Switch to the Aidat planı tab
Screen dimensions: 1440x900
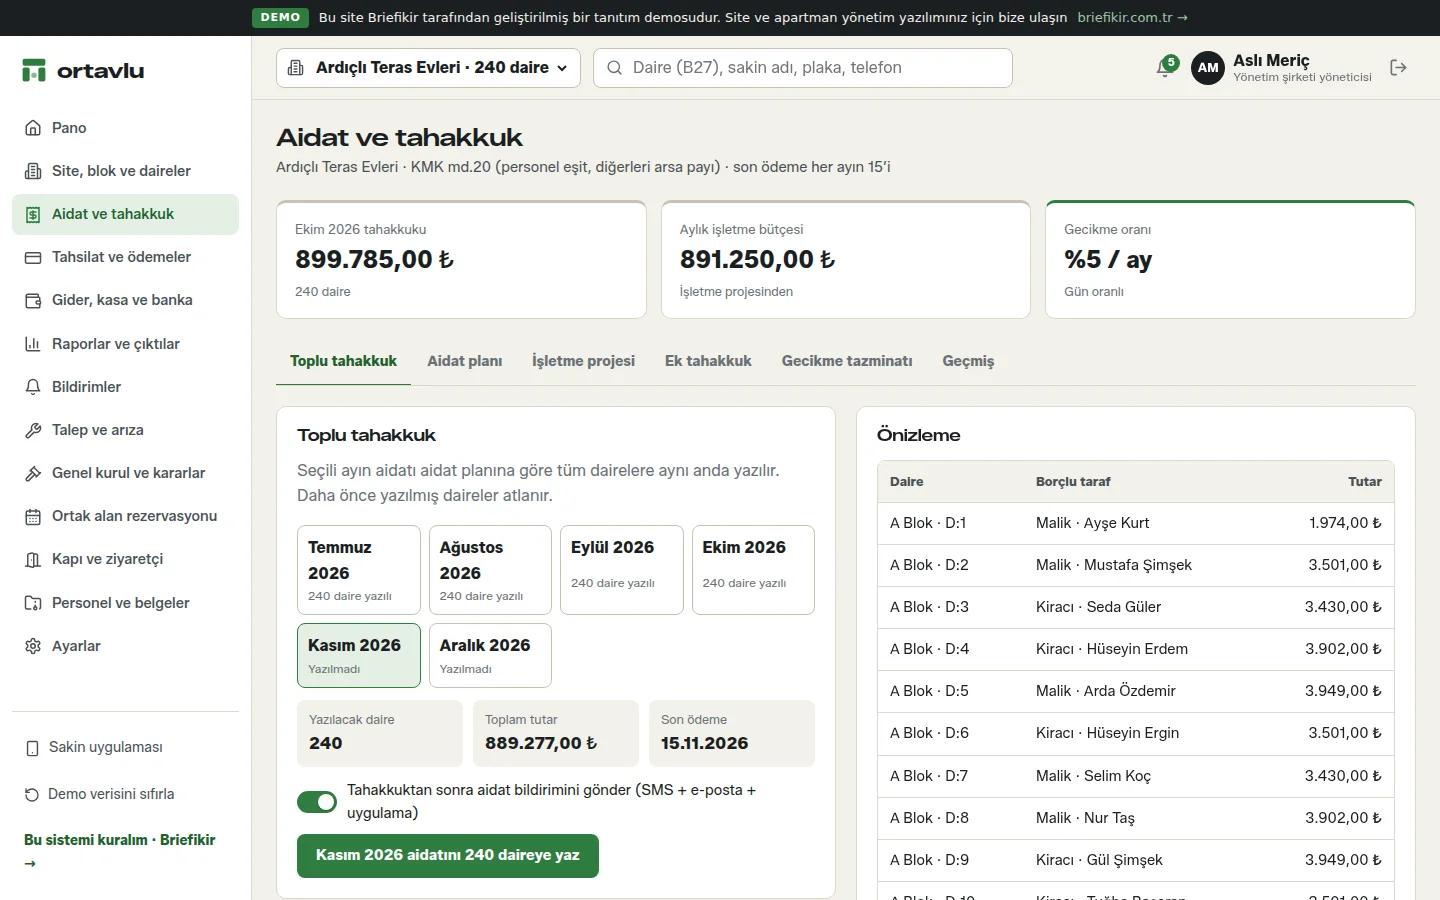(465, 361)
